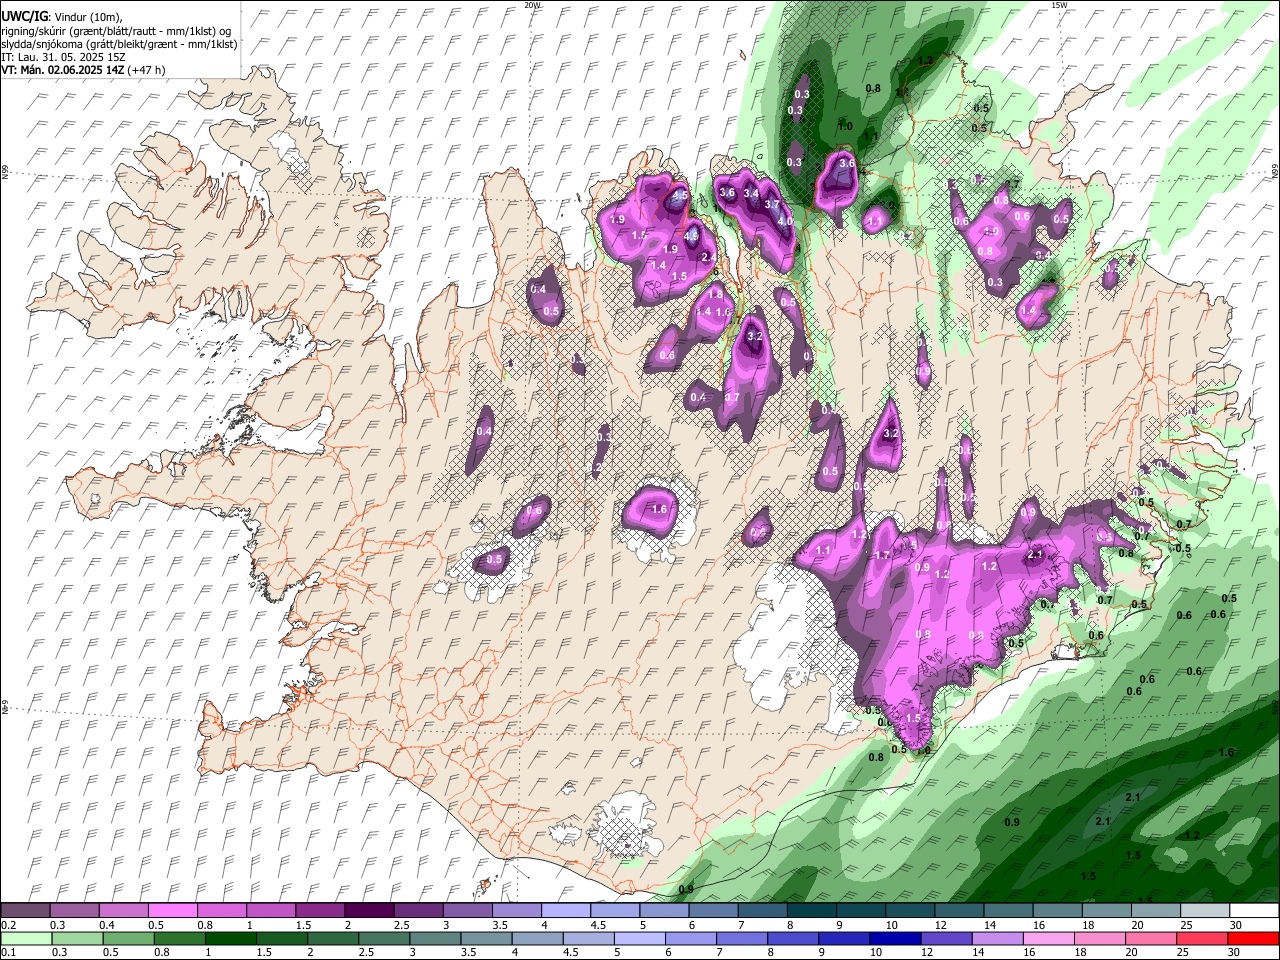Pick the darkest purple snow swatch labeled 2

[368, 911]
